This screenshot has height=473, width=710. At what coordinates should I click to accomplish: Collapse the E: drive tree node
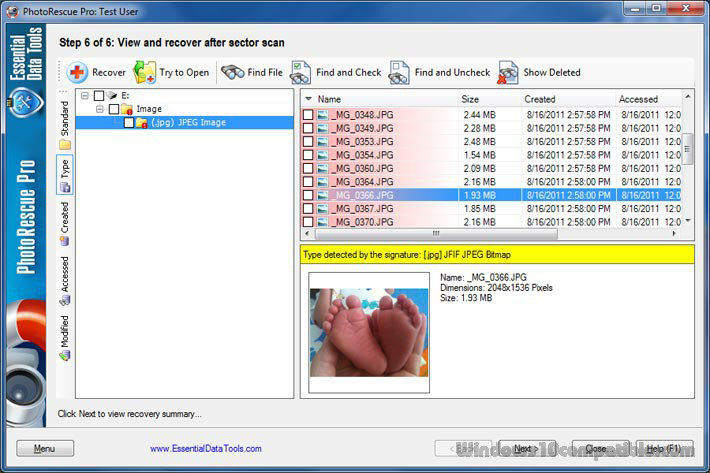pyautogui.click(x=85, y=96)
